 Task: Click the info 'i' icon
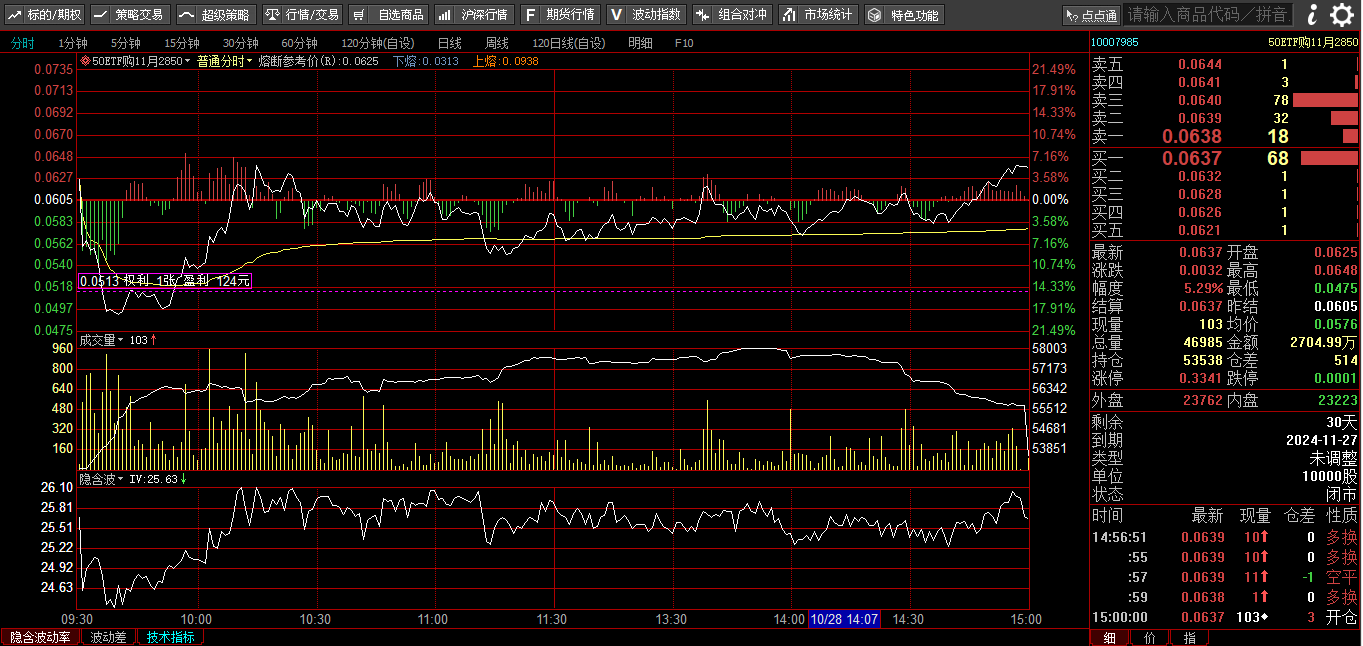(1312, 14)
